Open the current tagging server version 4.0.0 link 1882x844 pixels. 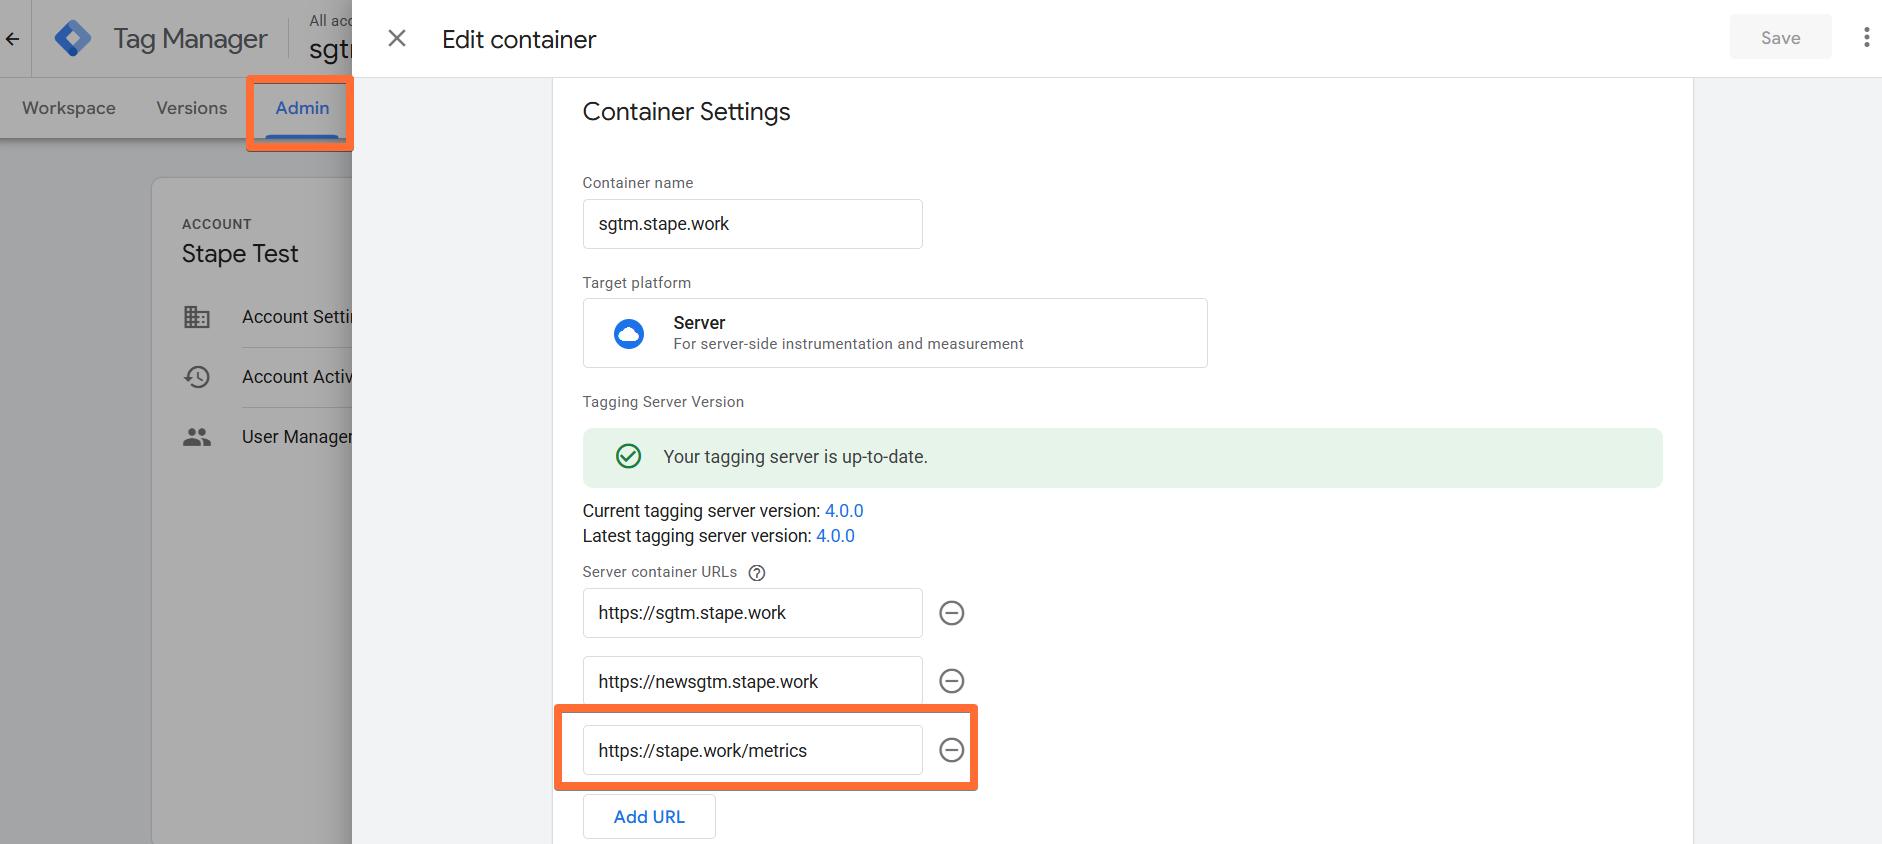coord(844,511)
